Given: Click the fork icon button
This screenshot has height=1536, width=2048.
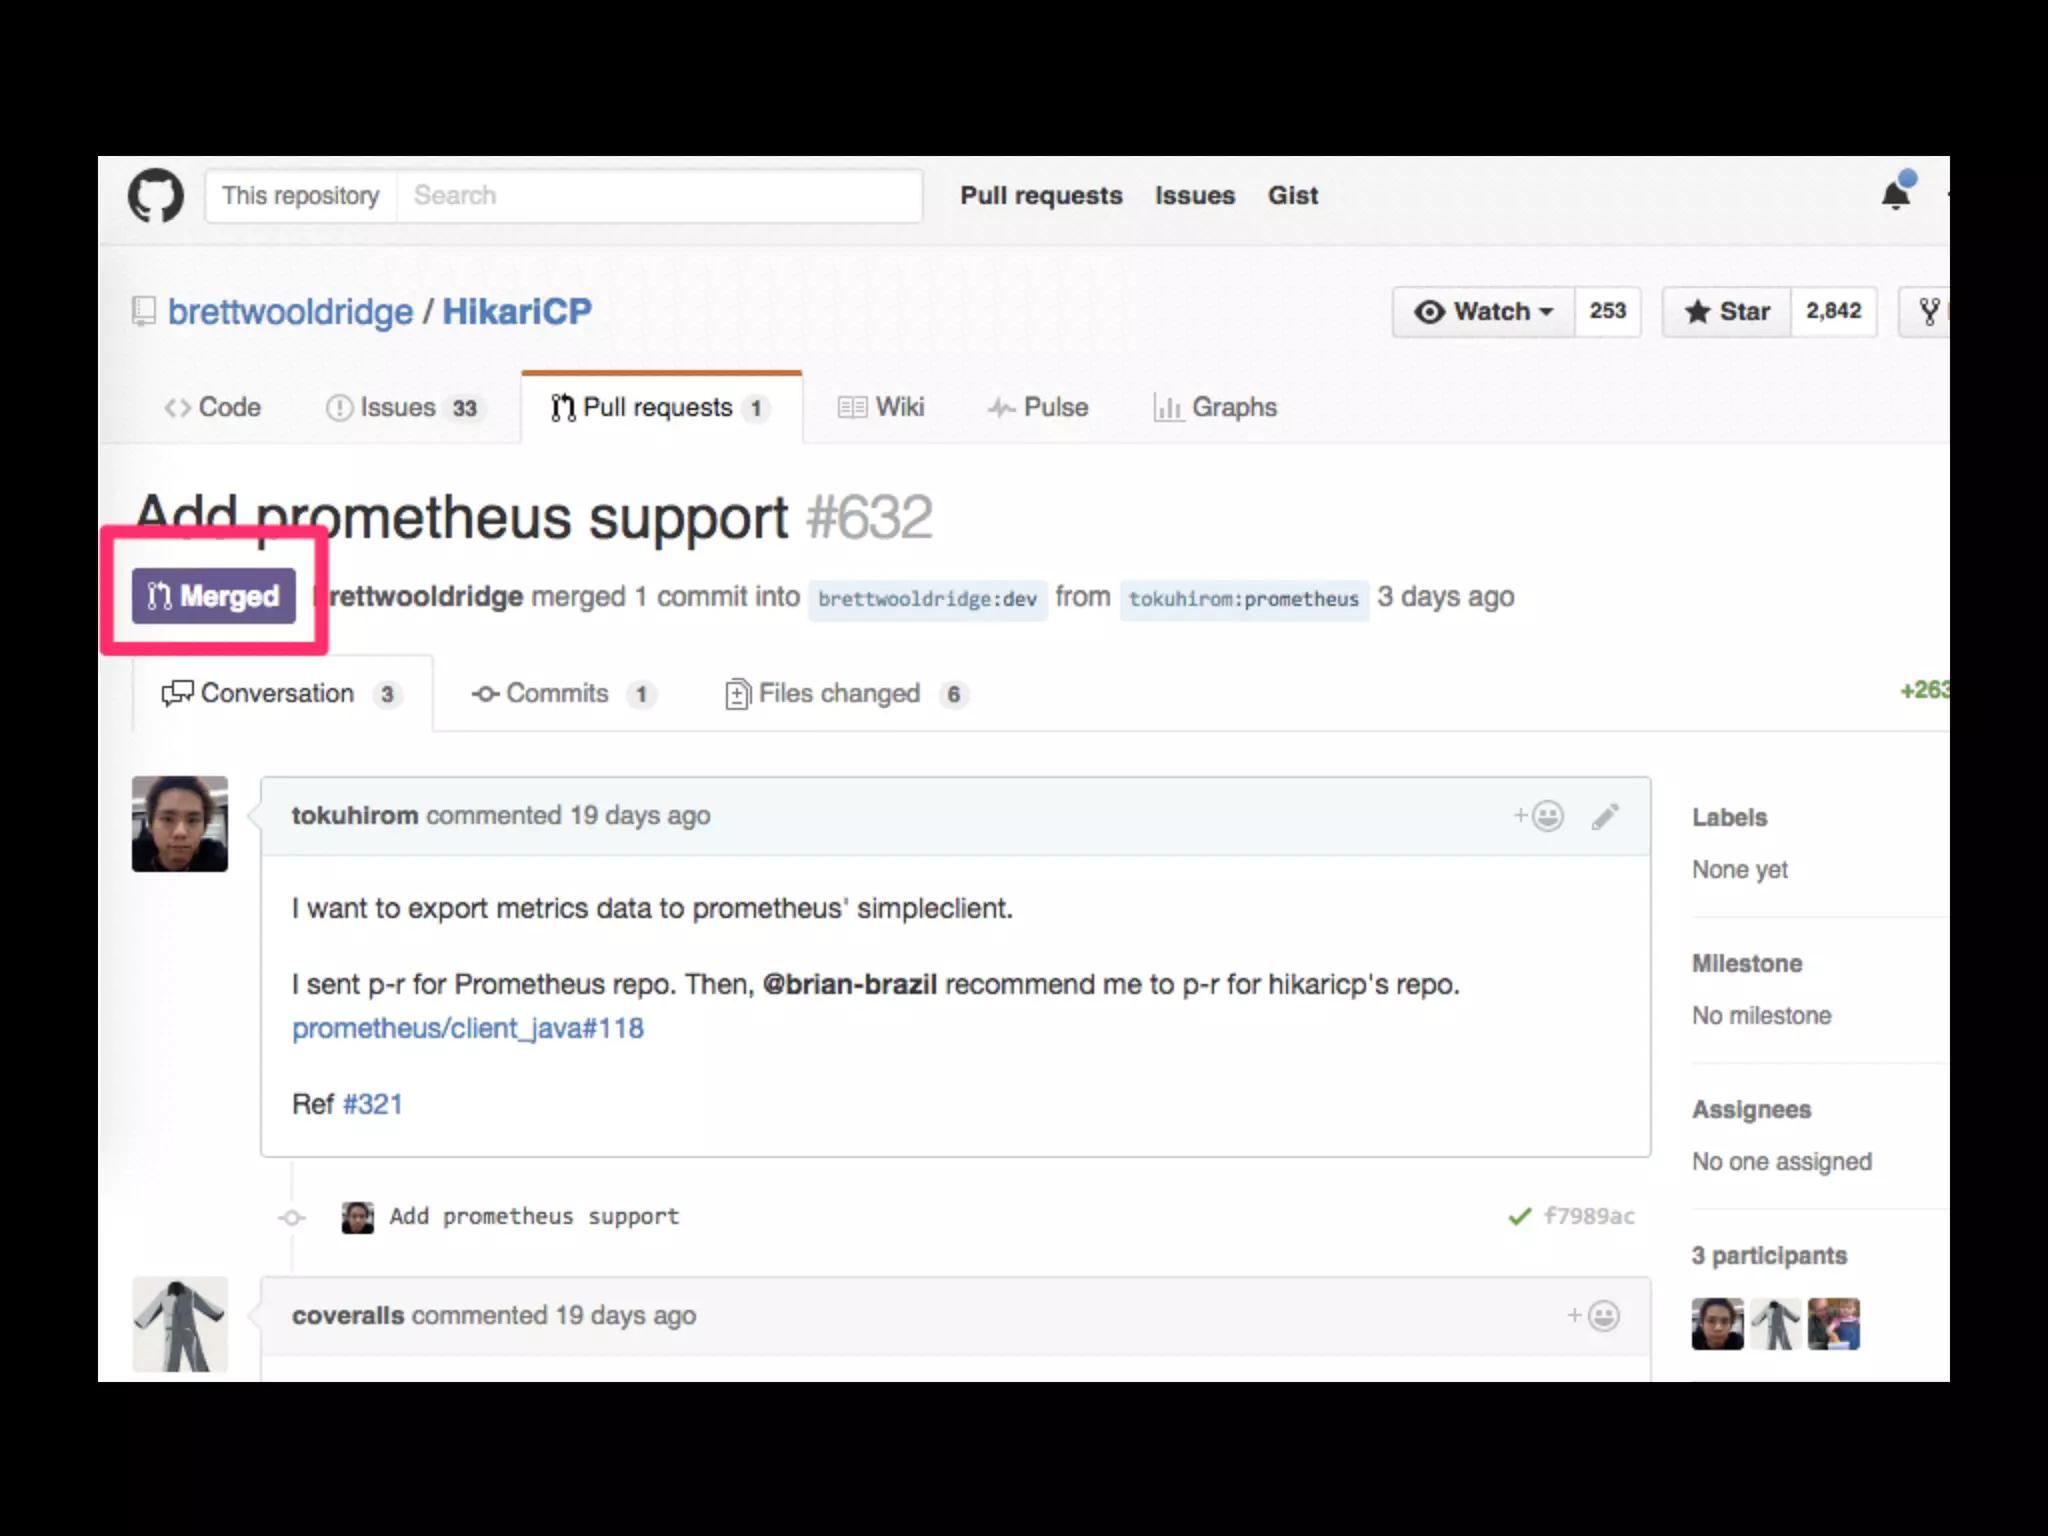Looking at the screenshot, I should [x=1929, y=312].
